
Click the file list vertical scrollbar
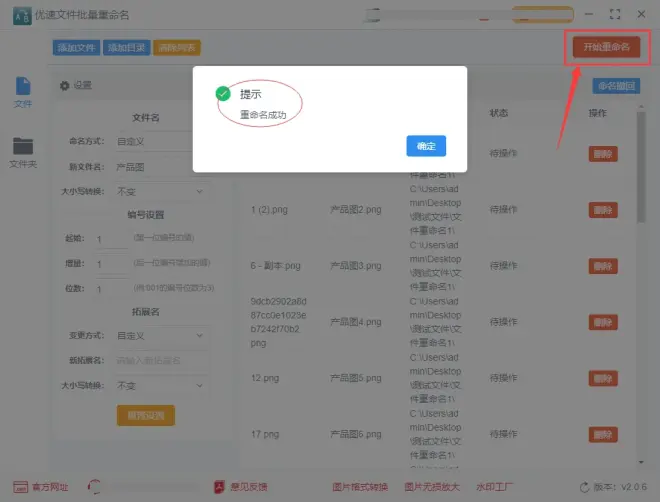(x=641, y=167)
